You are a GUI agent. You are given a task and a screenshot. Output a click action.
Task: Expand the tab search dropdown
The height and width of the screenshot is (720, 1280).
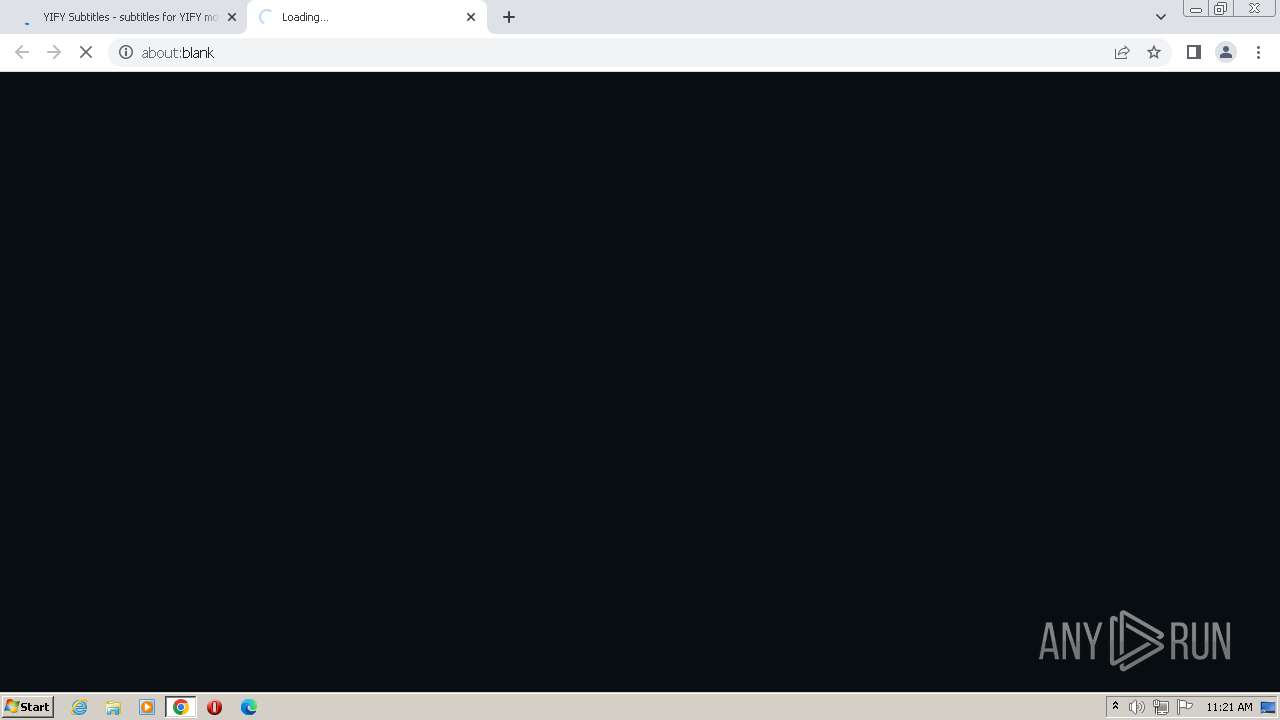pos(1161,17)
